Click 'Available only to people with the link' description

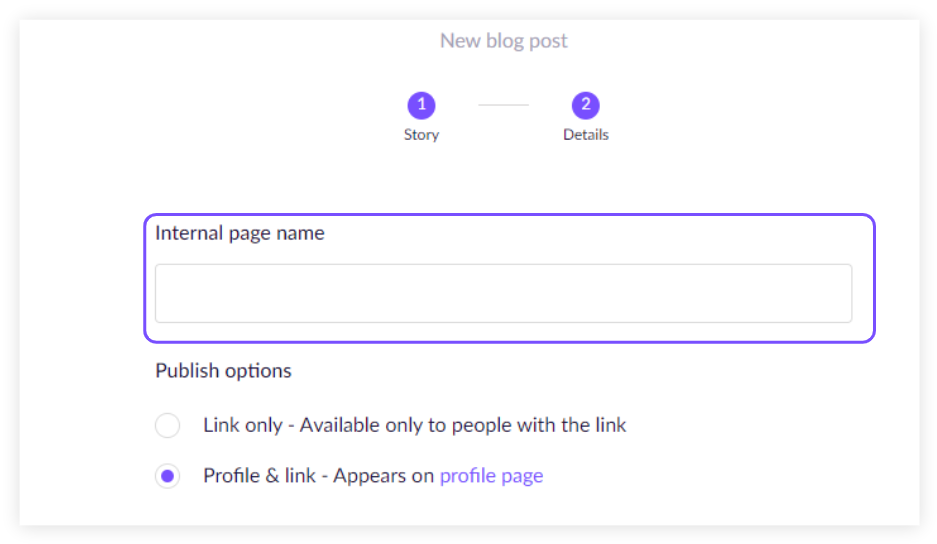click(463, 425)
